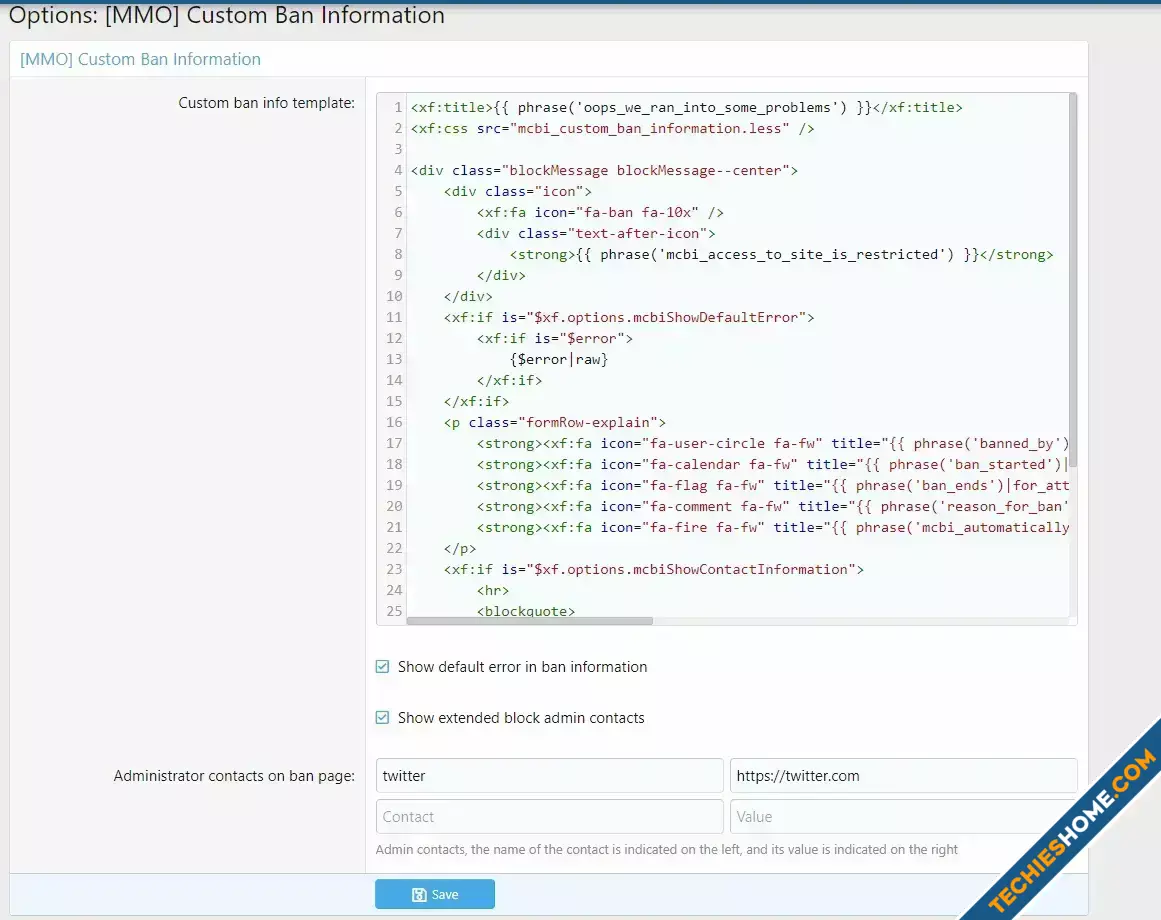Click line 12 xf:if $error code

[x=555, y=338]
